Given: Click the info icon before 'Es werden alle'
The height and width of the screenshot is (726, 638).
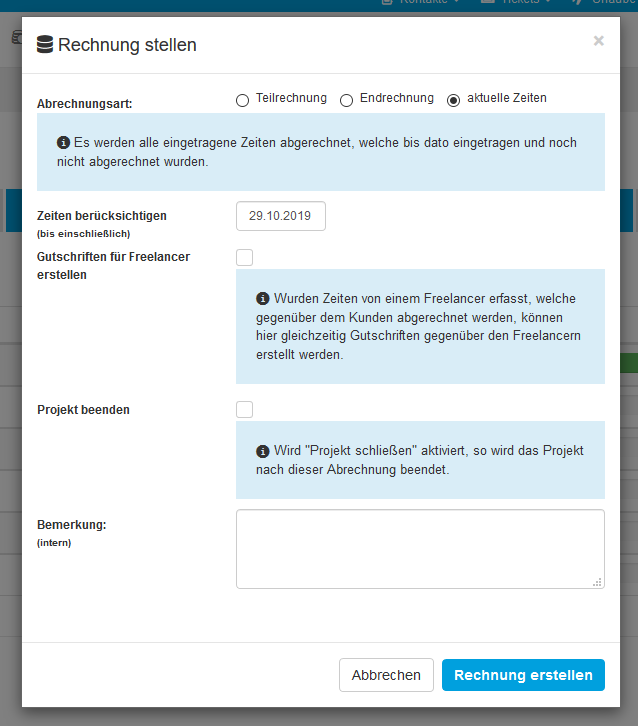Looking at the screenshot, I should (63, 143).
